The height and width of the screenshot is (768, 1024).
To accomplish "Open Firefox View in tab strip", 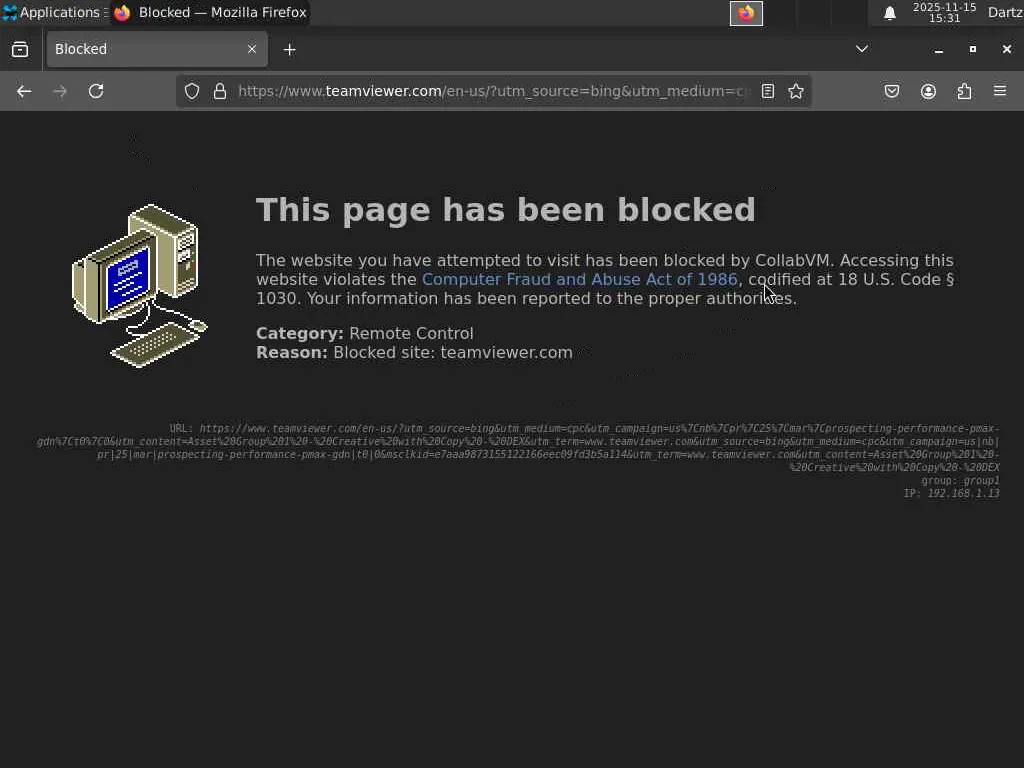I will click(20, 50).
